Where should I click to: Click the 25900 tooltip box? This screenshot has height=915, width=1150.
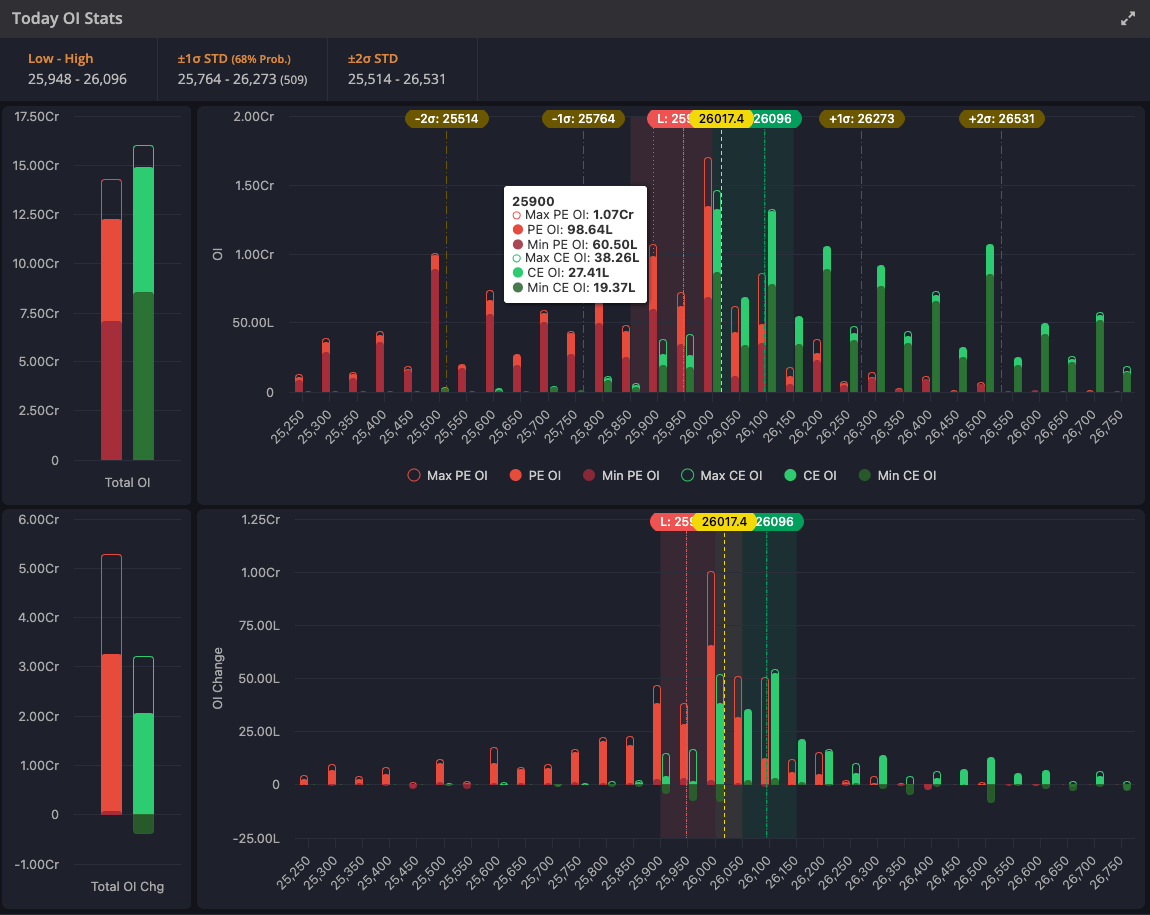(575, 245)
